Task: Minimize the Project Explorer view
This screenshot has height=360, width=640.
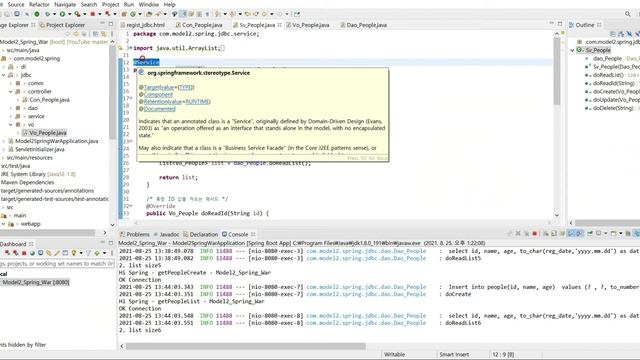Action: pyautogui.click(x=102, y=24)
